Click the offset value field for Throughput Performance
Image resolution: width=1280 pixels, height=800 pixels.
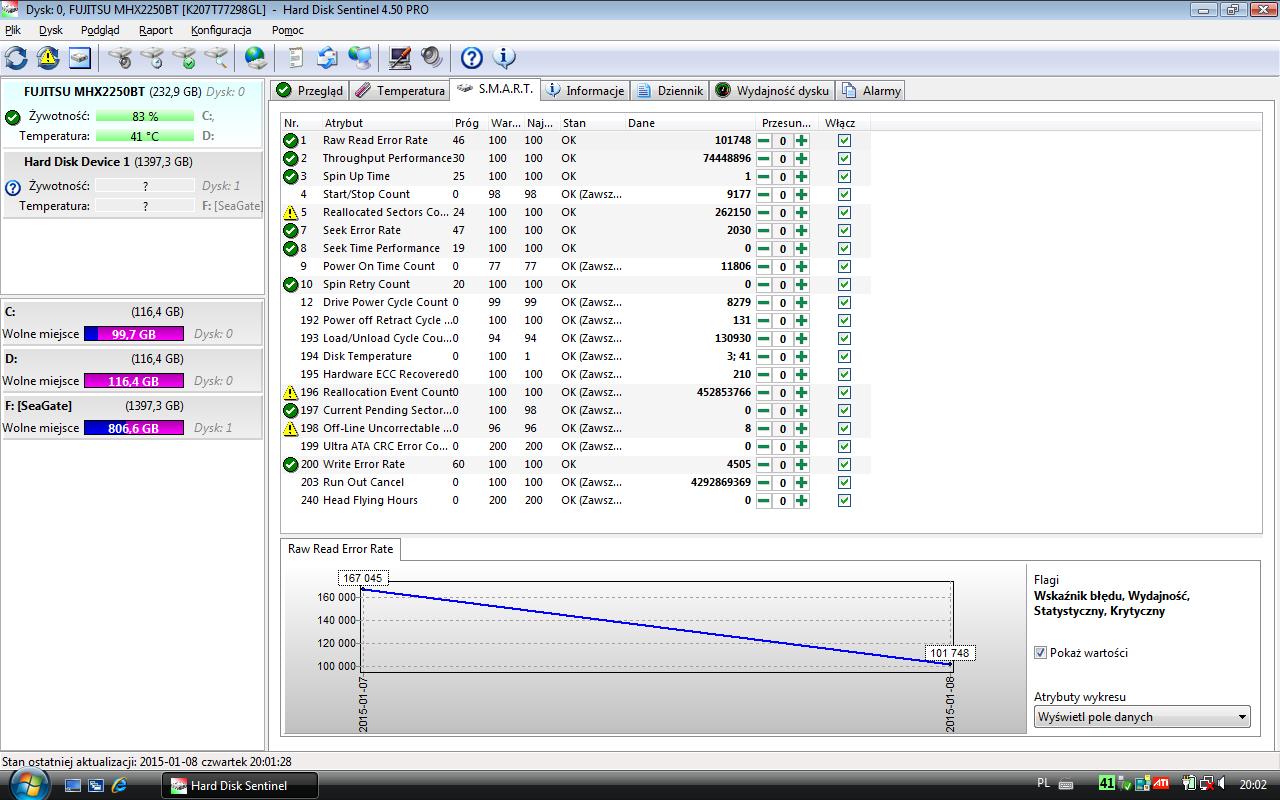(x=782, y=159)
